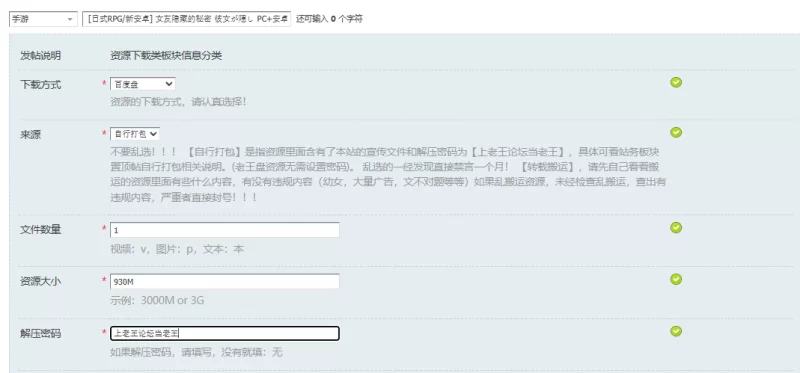Open the 手游 category dropdown
This screenshot has width=800, height=373.
click(x=43, y=19)
